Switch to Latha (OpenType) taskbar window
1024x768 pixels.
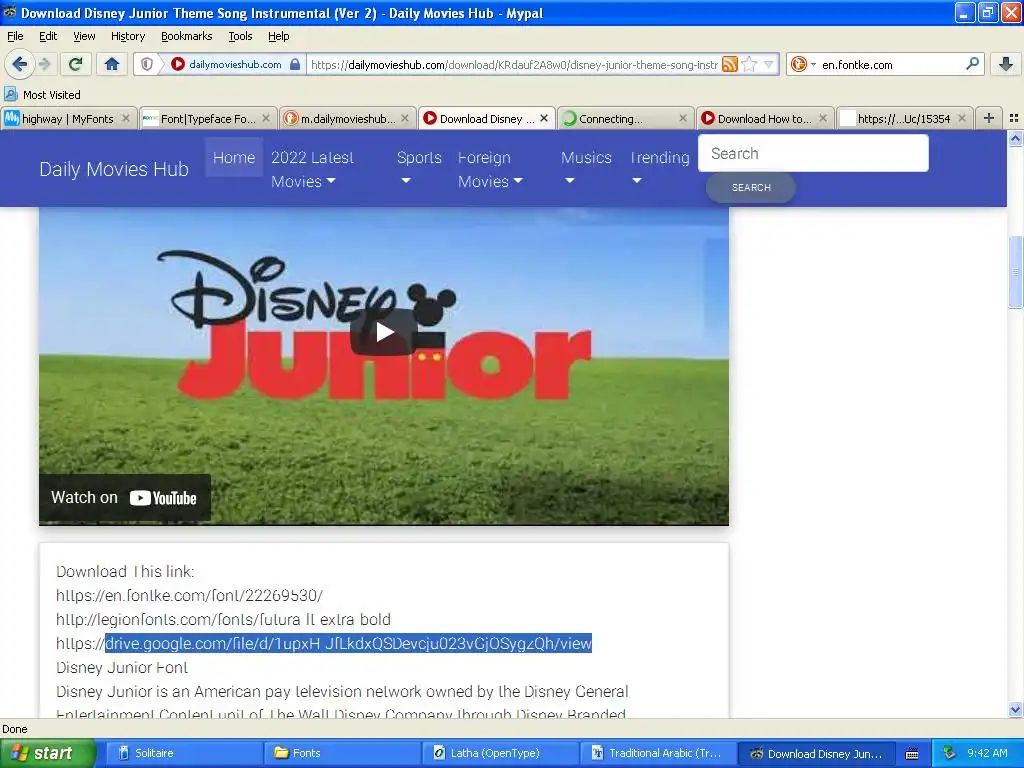pyautogui.click(x=500, y=753)
